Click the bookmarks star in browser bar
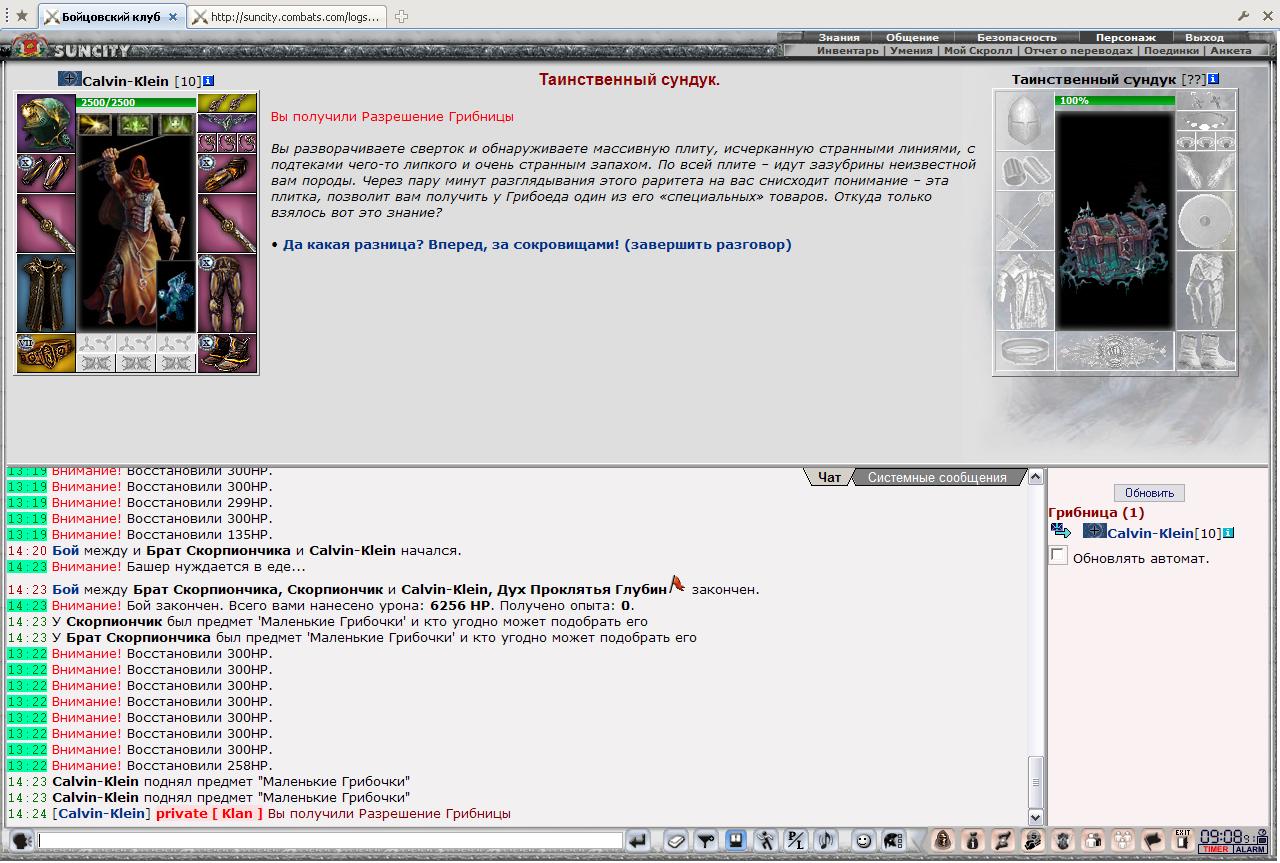 [x=22, y=16]
